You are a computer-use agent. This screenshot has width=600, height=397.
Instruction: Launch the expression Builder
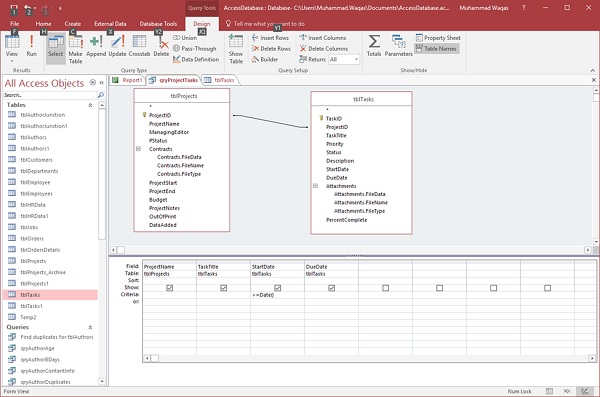(x=265, y=59)
